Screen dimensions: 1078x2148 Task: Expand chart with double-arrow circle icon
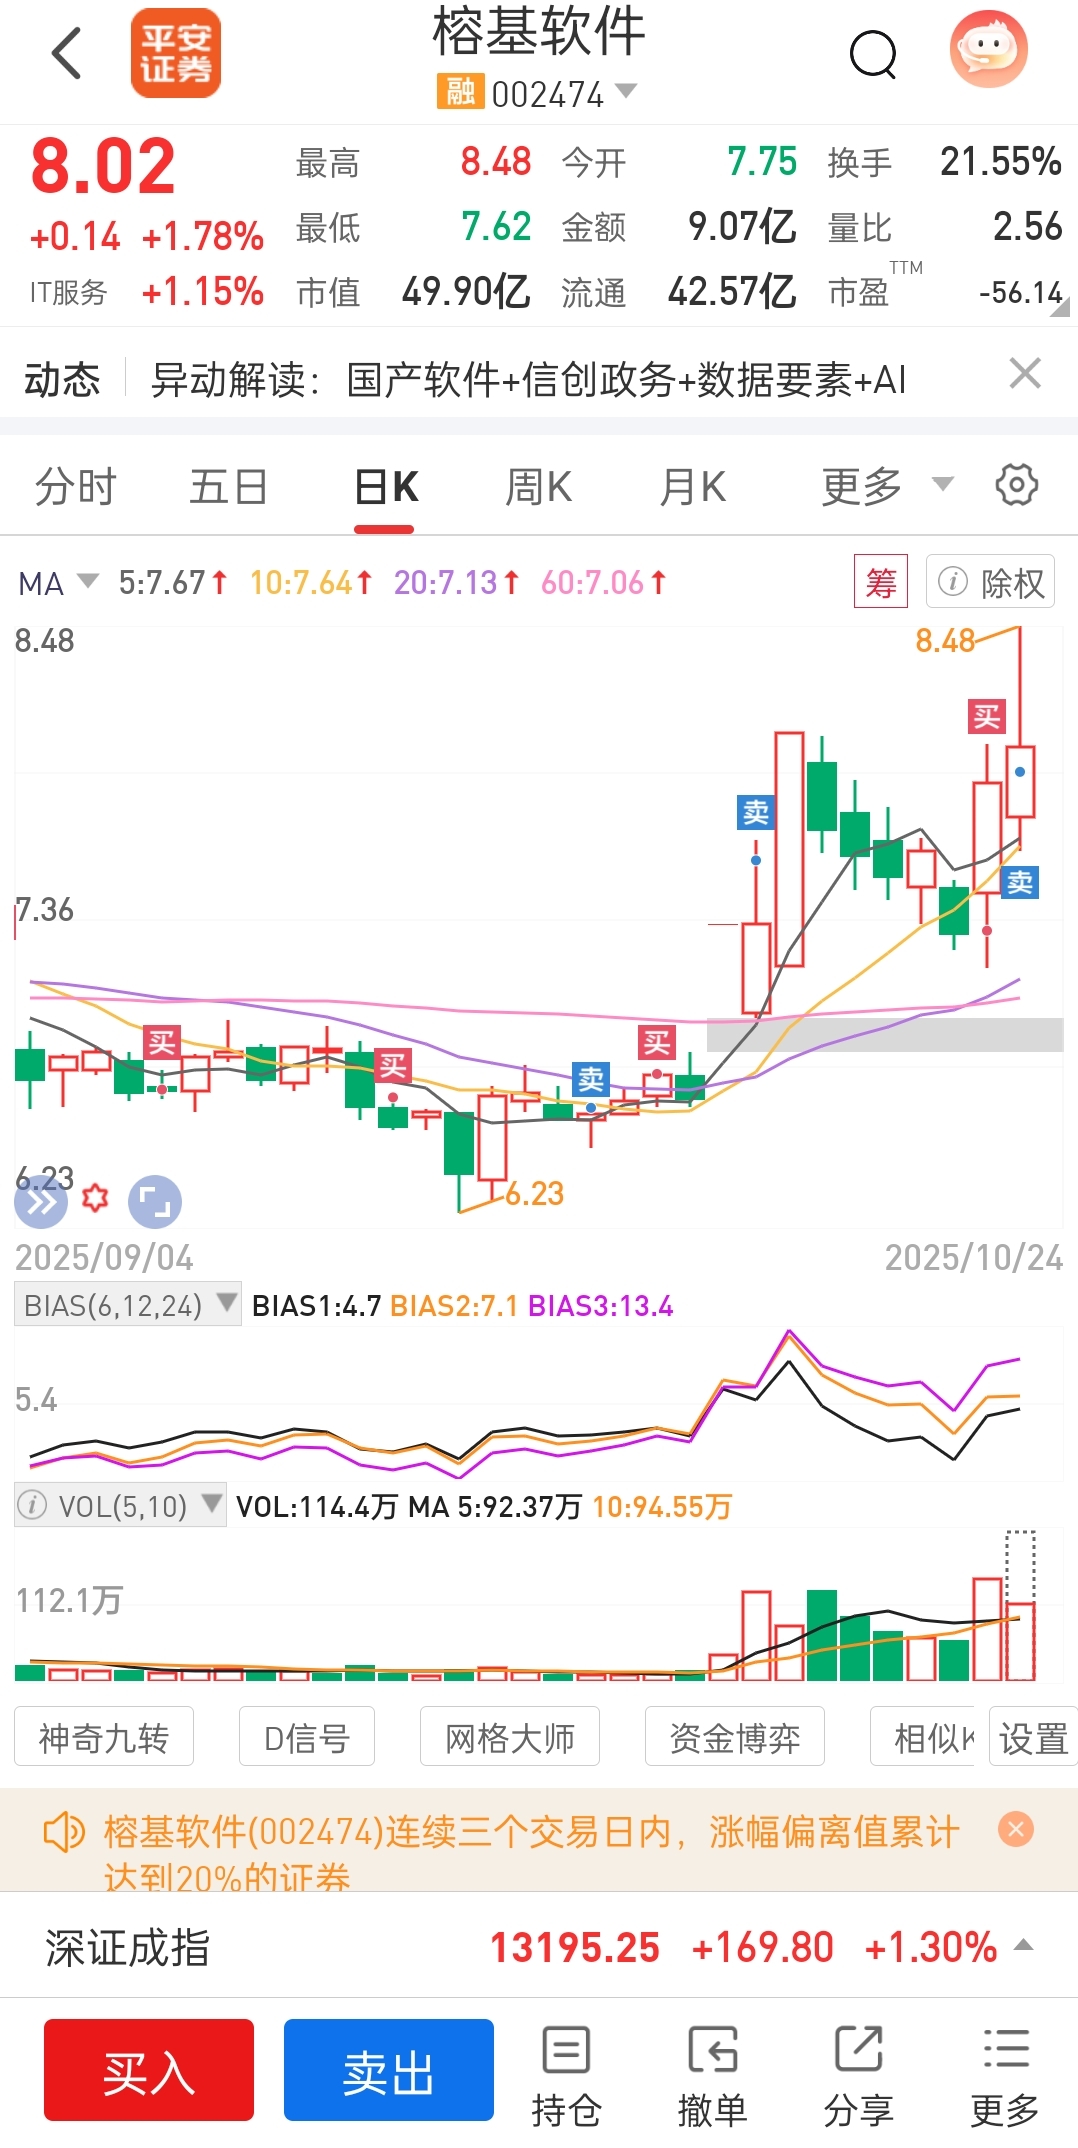[x=41, y=1201]
